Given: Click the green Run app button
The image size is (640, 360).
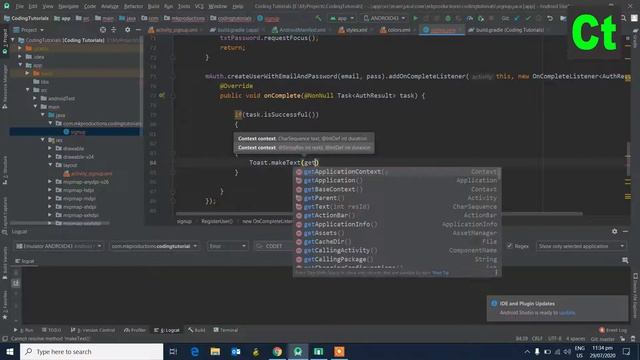Looking at the screenshot, I should coord(416,18).
